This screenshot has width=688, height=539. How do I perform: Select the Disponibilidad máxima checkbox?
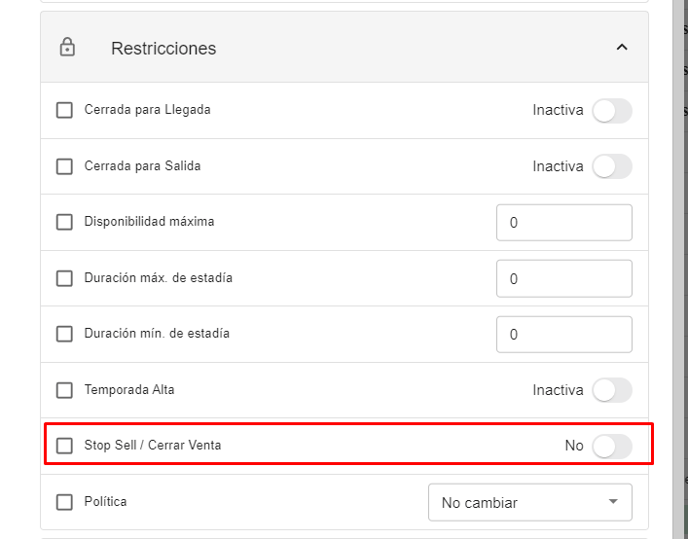pos(65,222)
